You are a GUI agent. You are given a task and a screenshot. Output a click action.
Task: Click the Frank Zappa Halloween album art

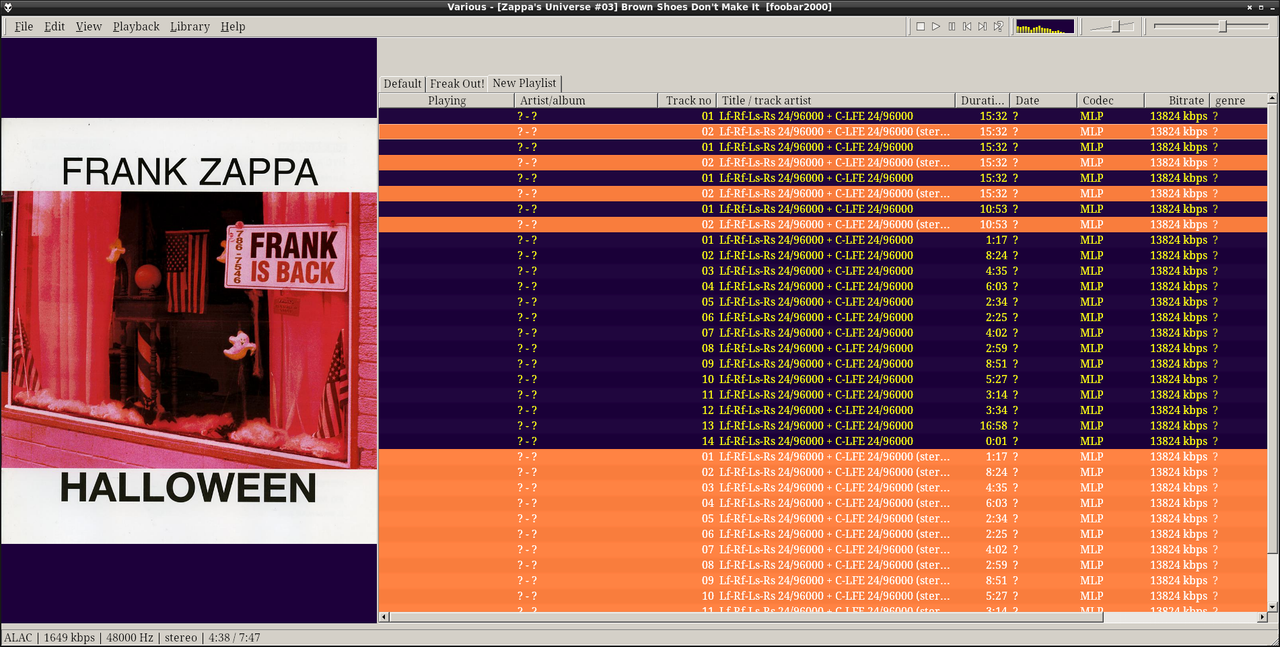point(189,331)
